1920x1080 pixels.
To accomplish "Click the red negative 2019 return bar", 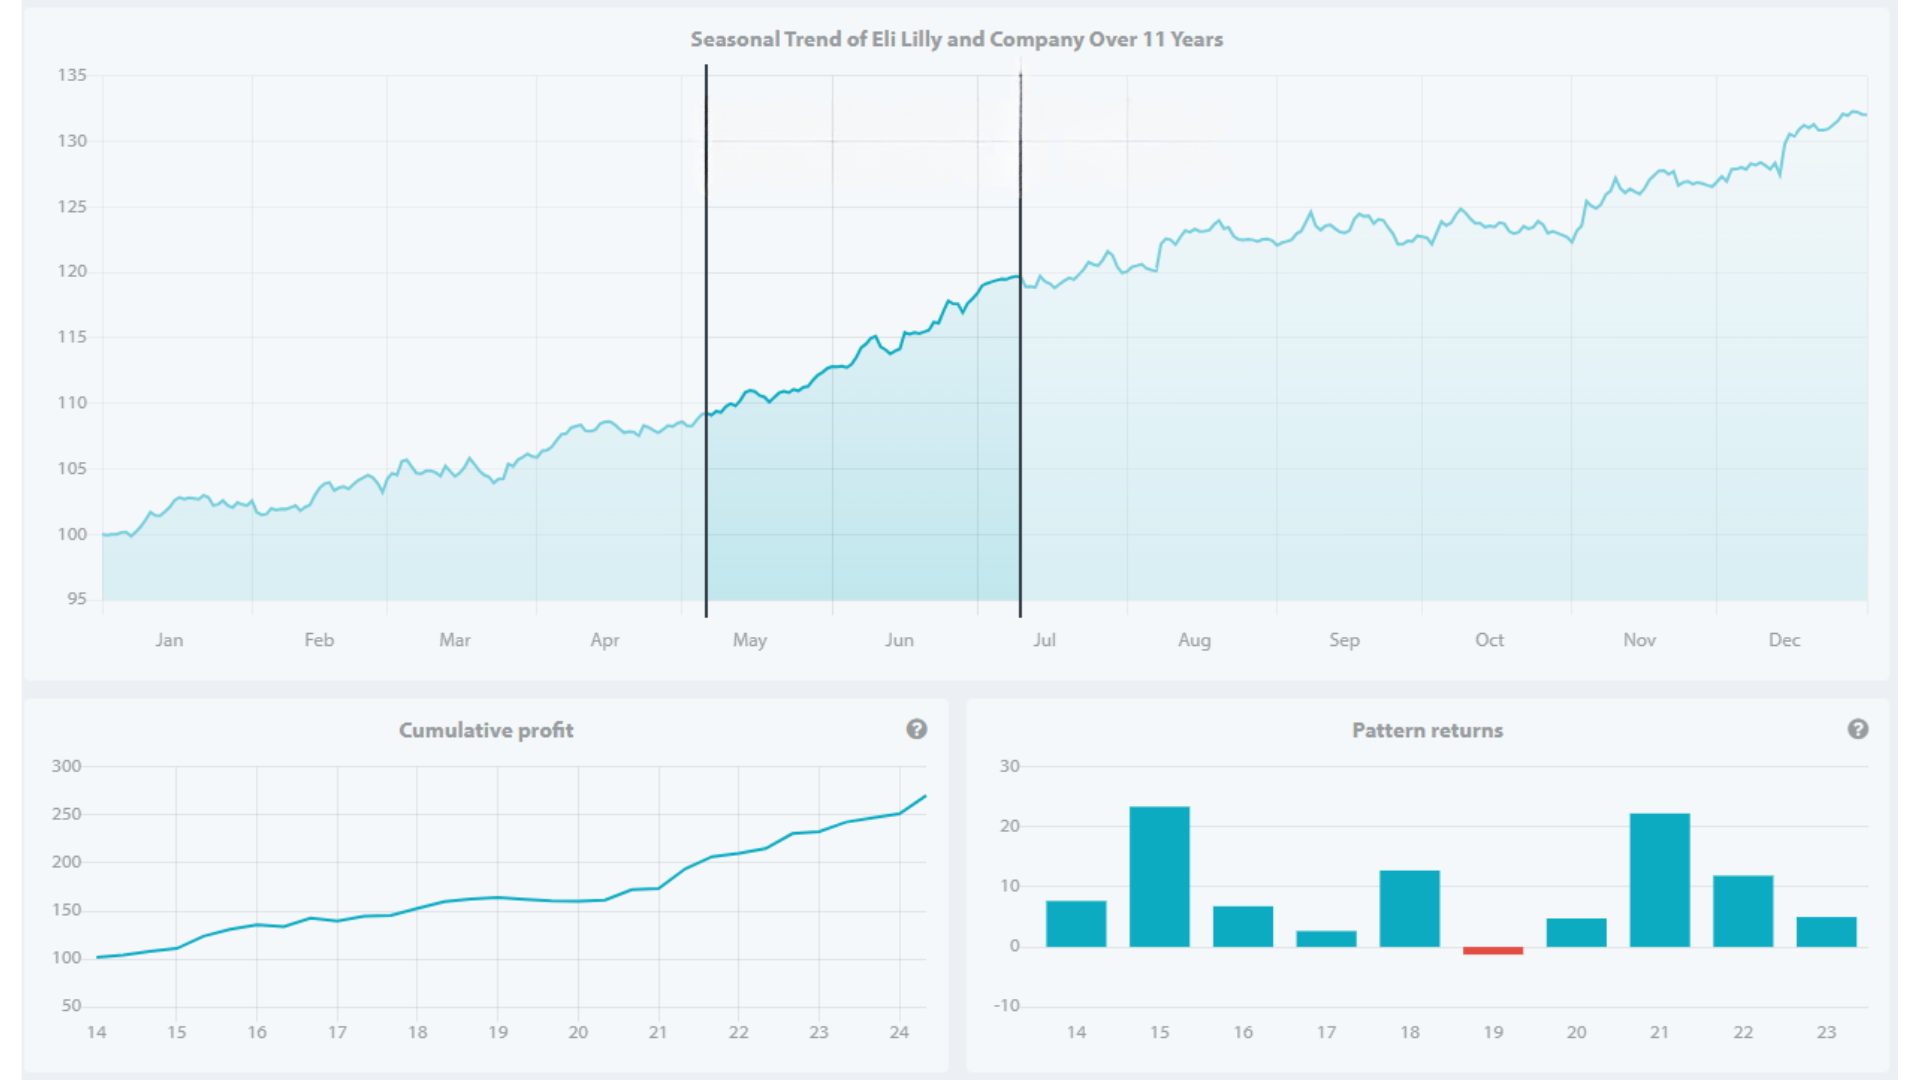I will click(1492, 950).
